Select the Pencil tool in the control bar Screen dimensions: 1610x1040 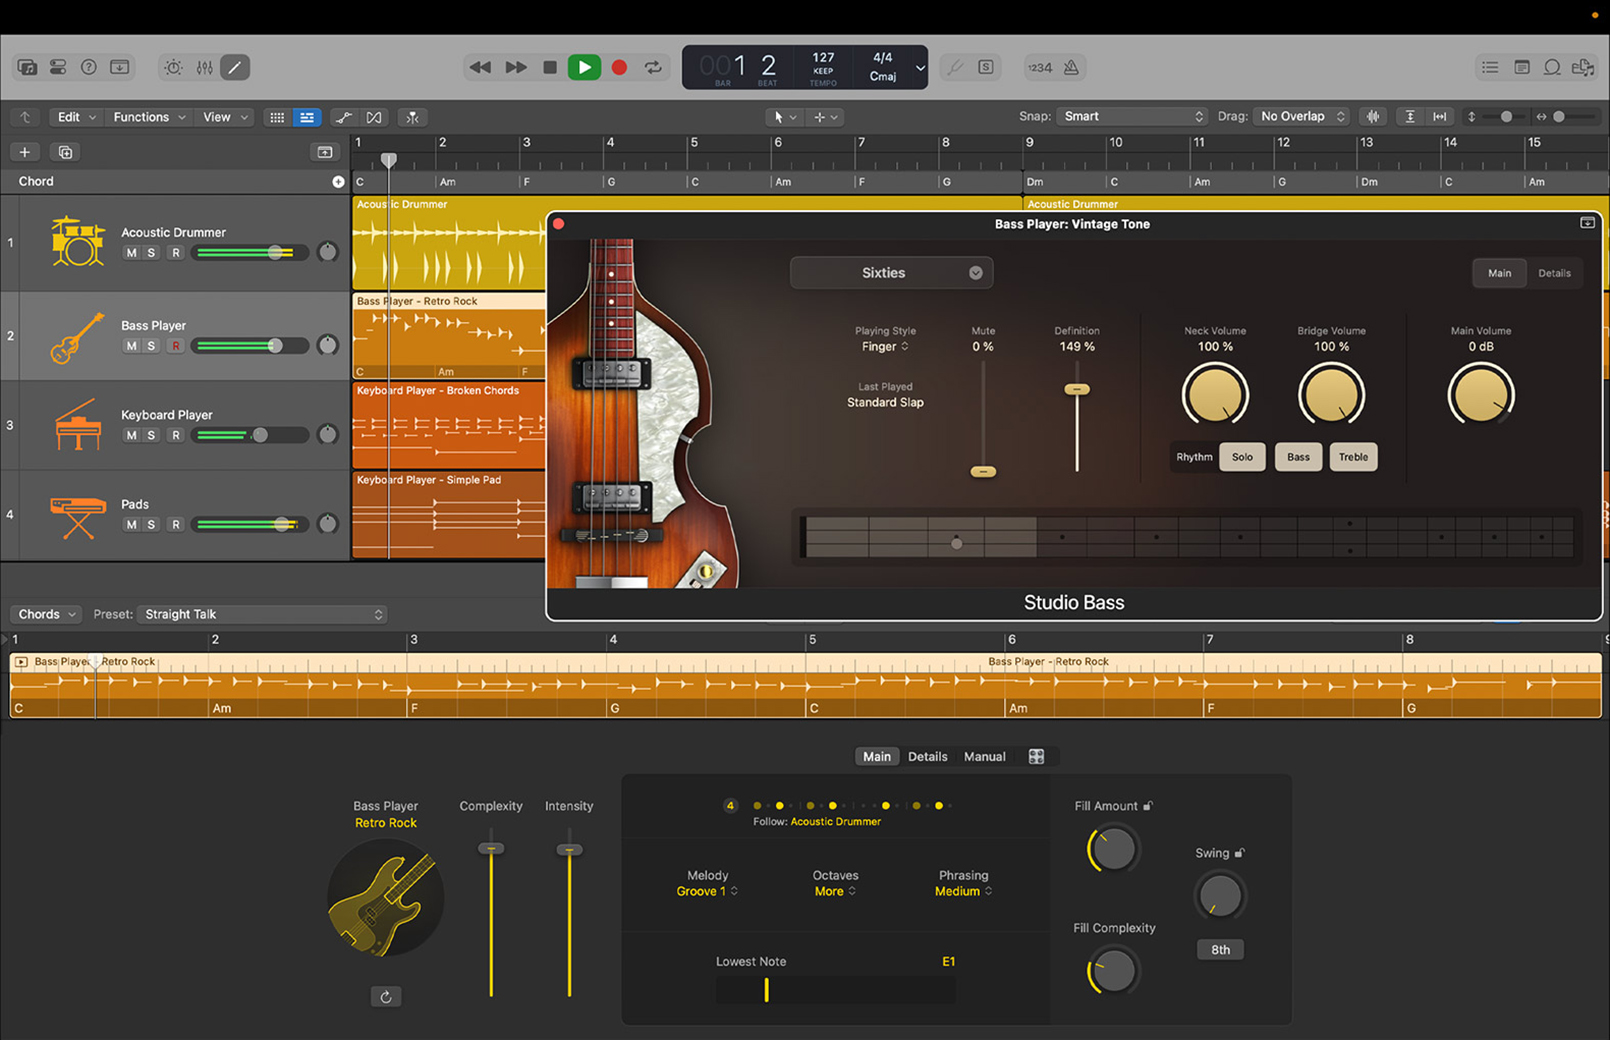(x=234, y=67)
